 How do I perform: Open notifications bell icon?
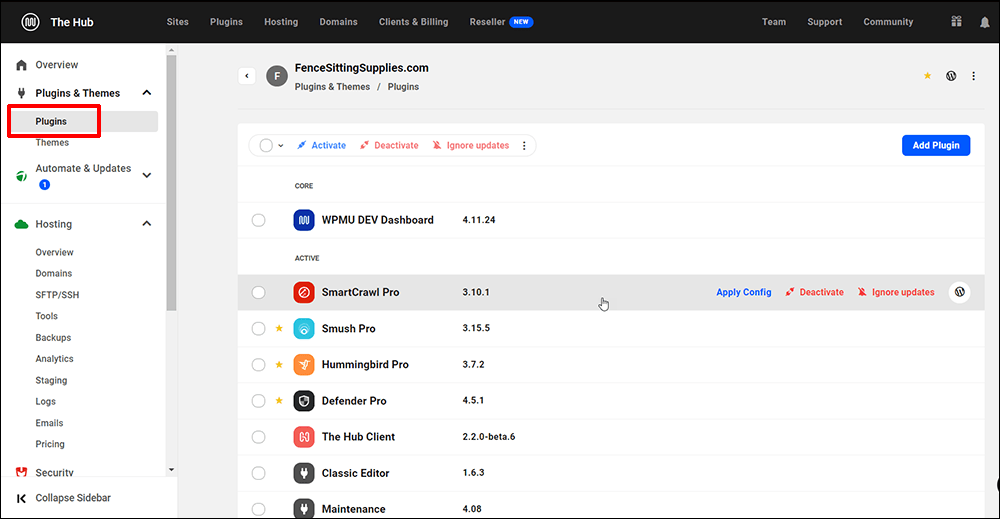tap(985, 22)
